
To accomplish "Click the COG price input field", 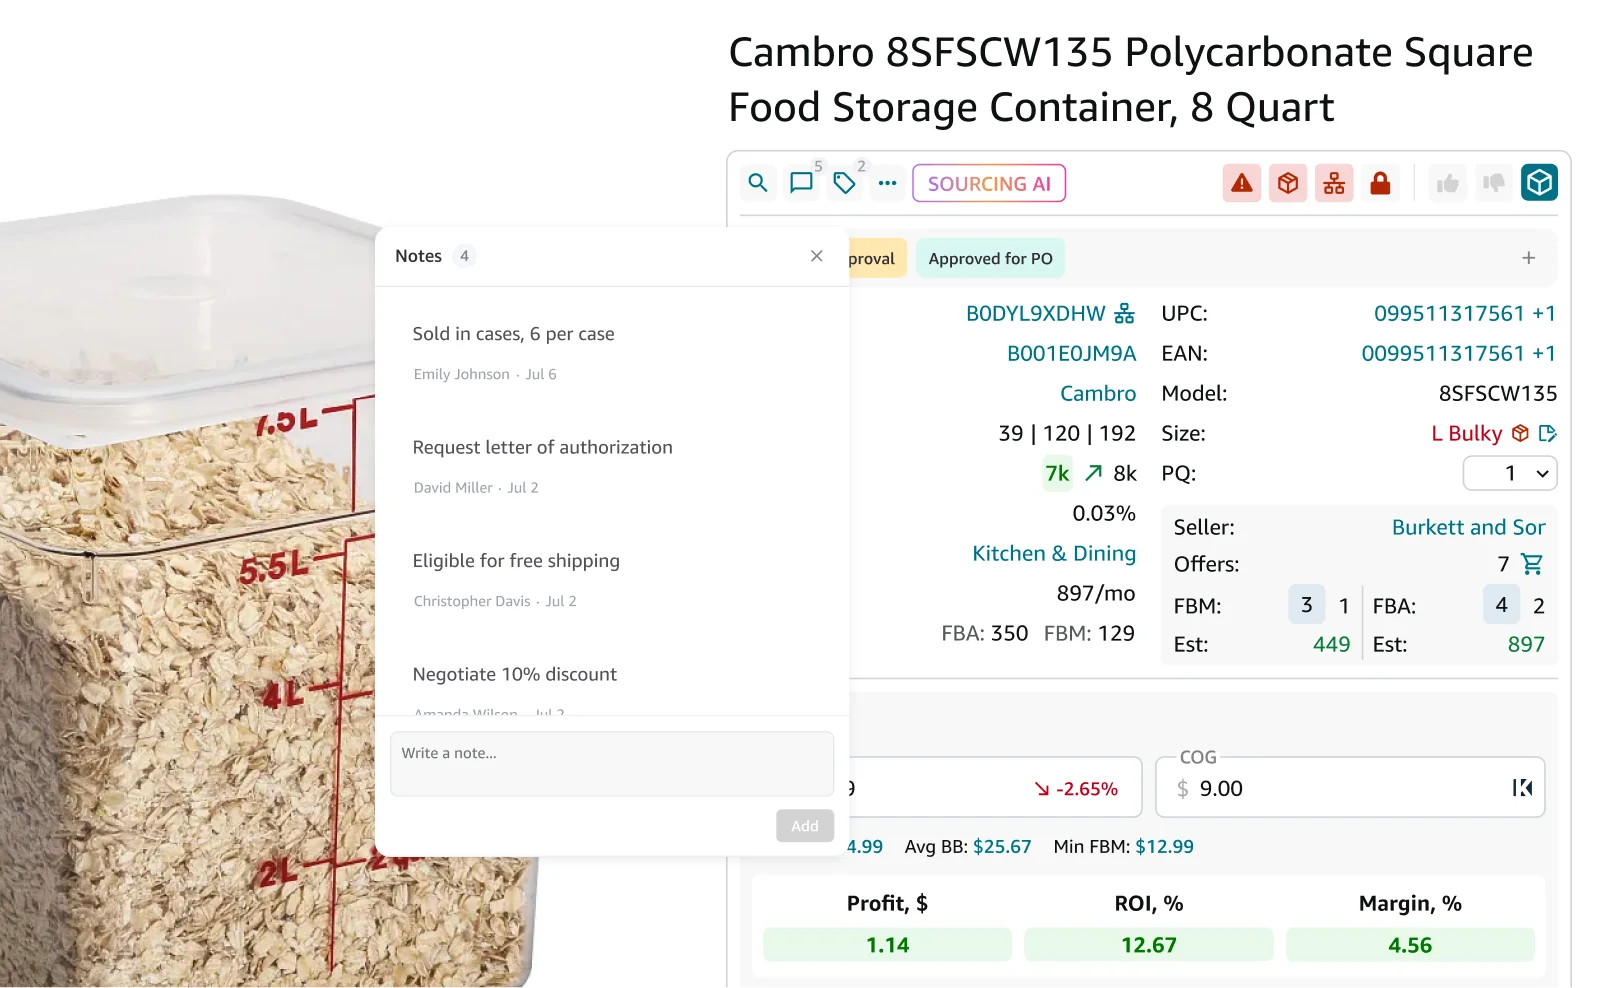I will click(1350, 788).
